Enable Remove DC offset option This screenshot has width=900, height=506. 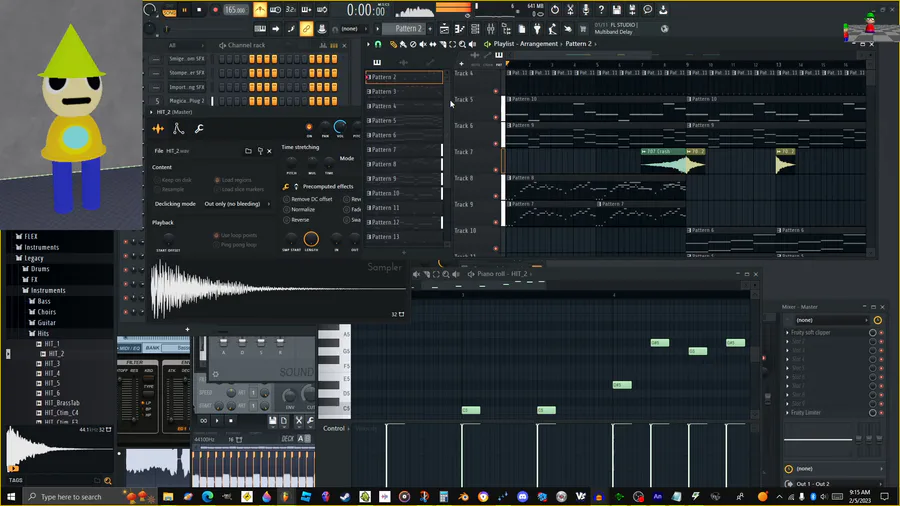pyautogui.click(x=308, y=199)
